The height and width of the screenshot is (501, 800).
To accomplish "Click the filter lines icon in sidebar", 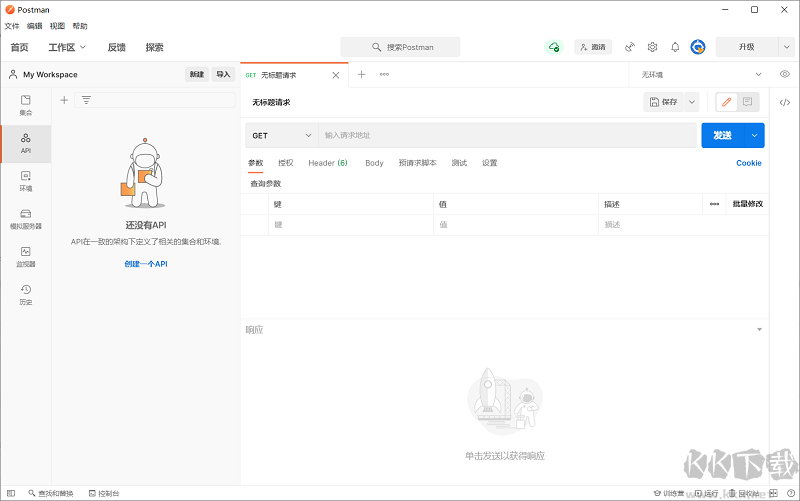I will (86, 100).
